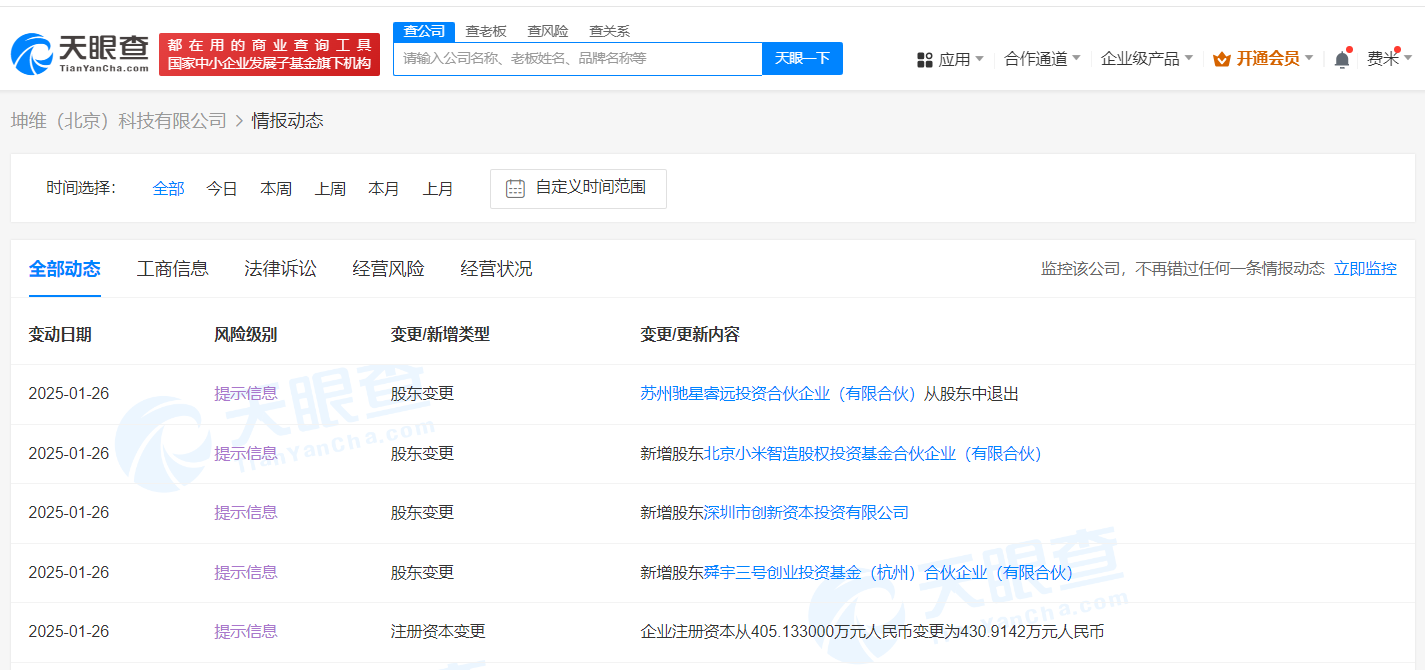Screen dimensions: 1425x670
Task: Open 舜宇三号创业投资基金 link
Action: pyautogui.click(x=888, y=572)
